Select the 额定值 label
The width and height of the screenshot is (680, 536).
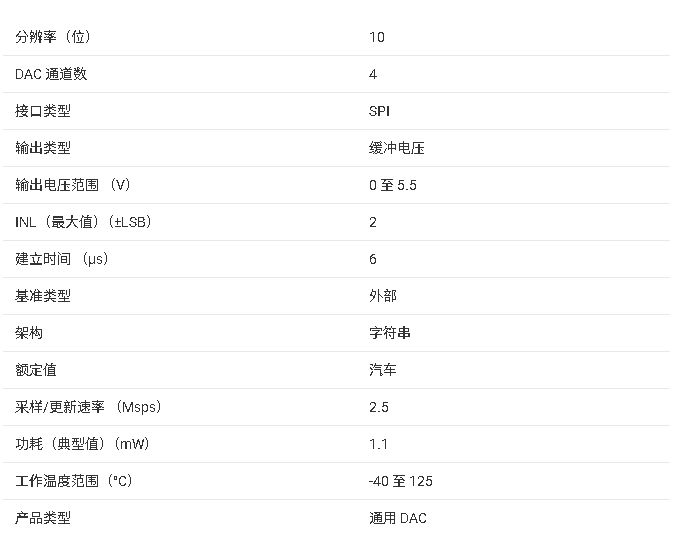point(36,370)
